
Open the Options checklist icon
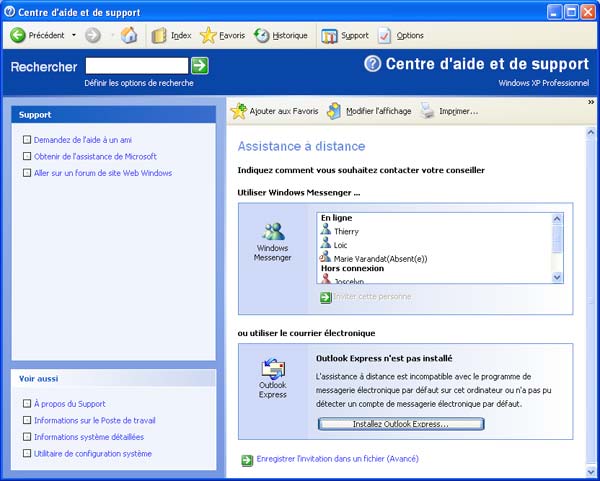(x=385, y=36)
